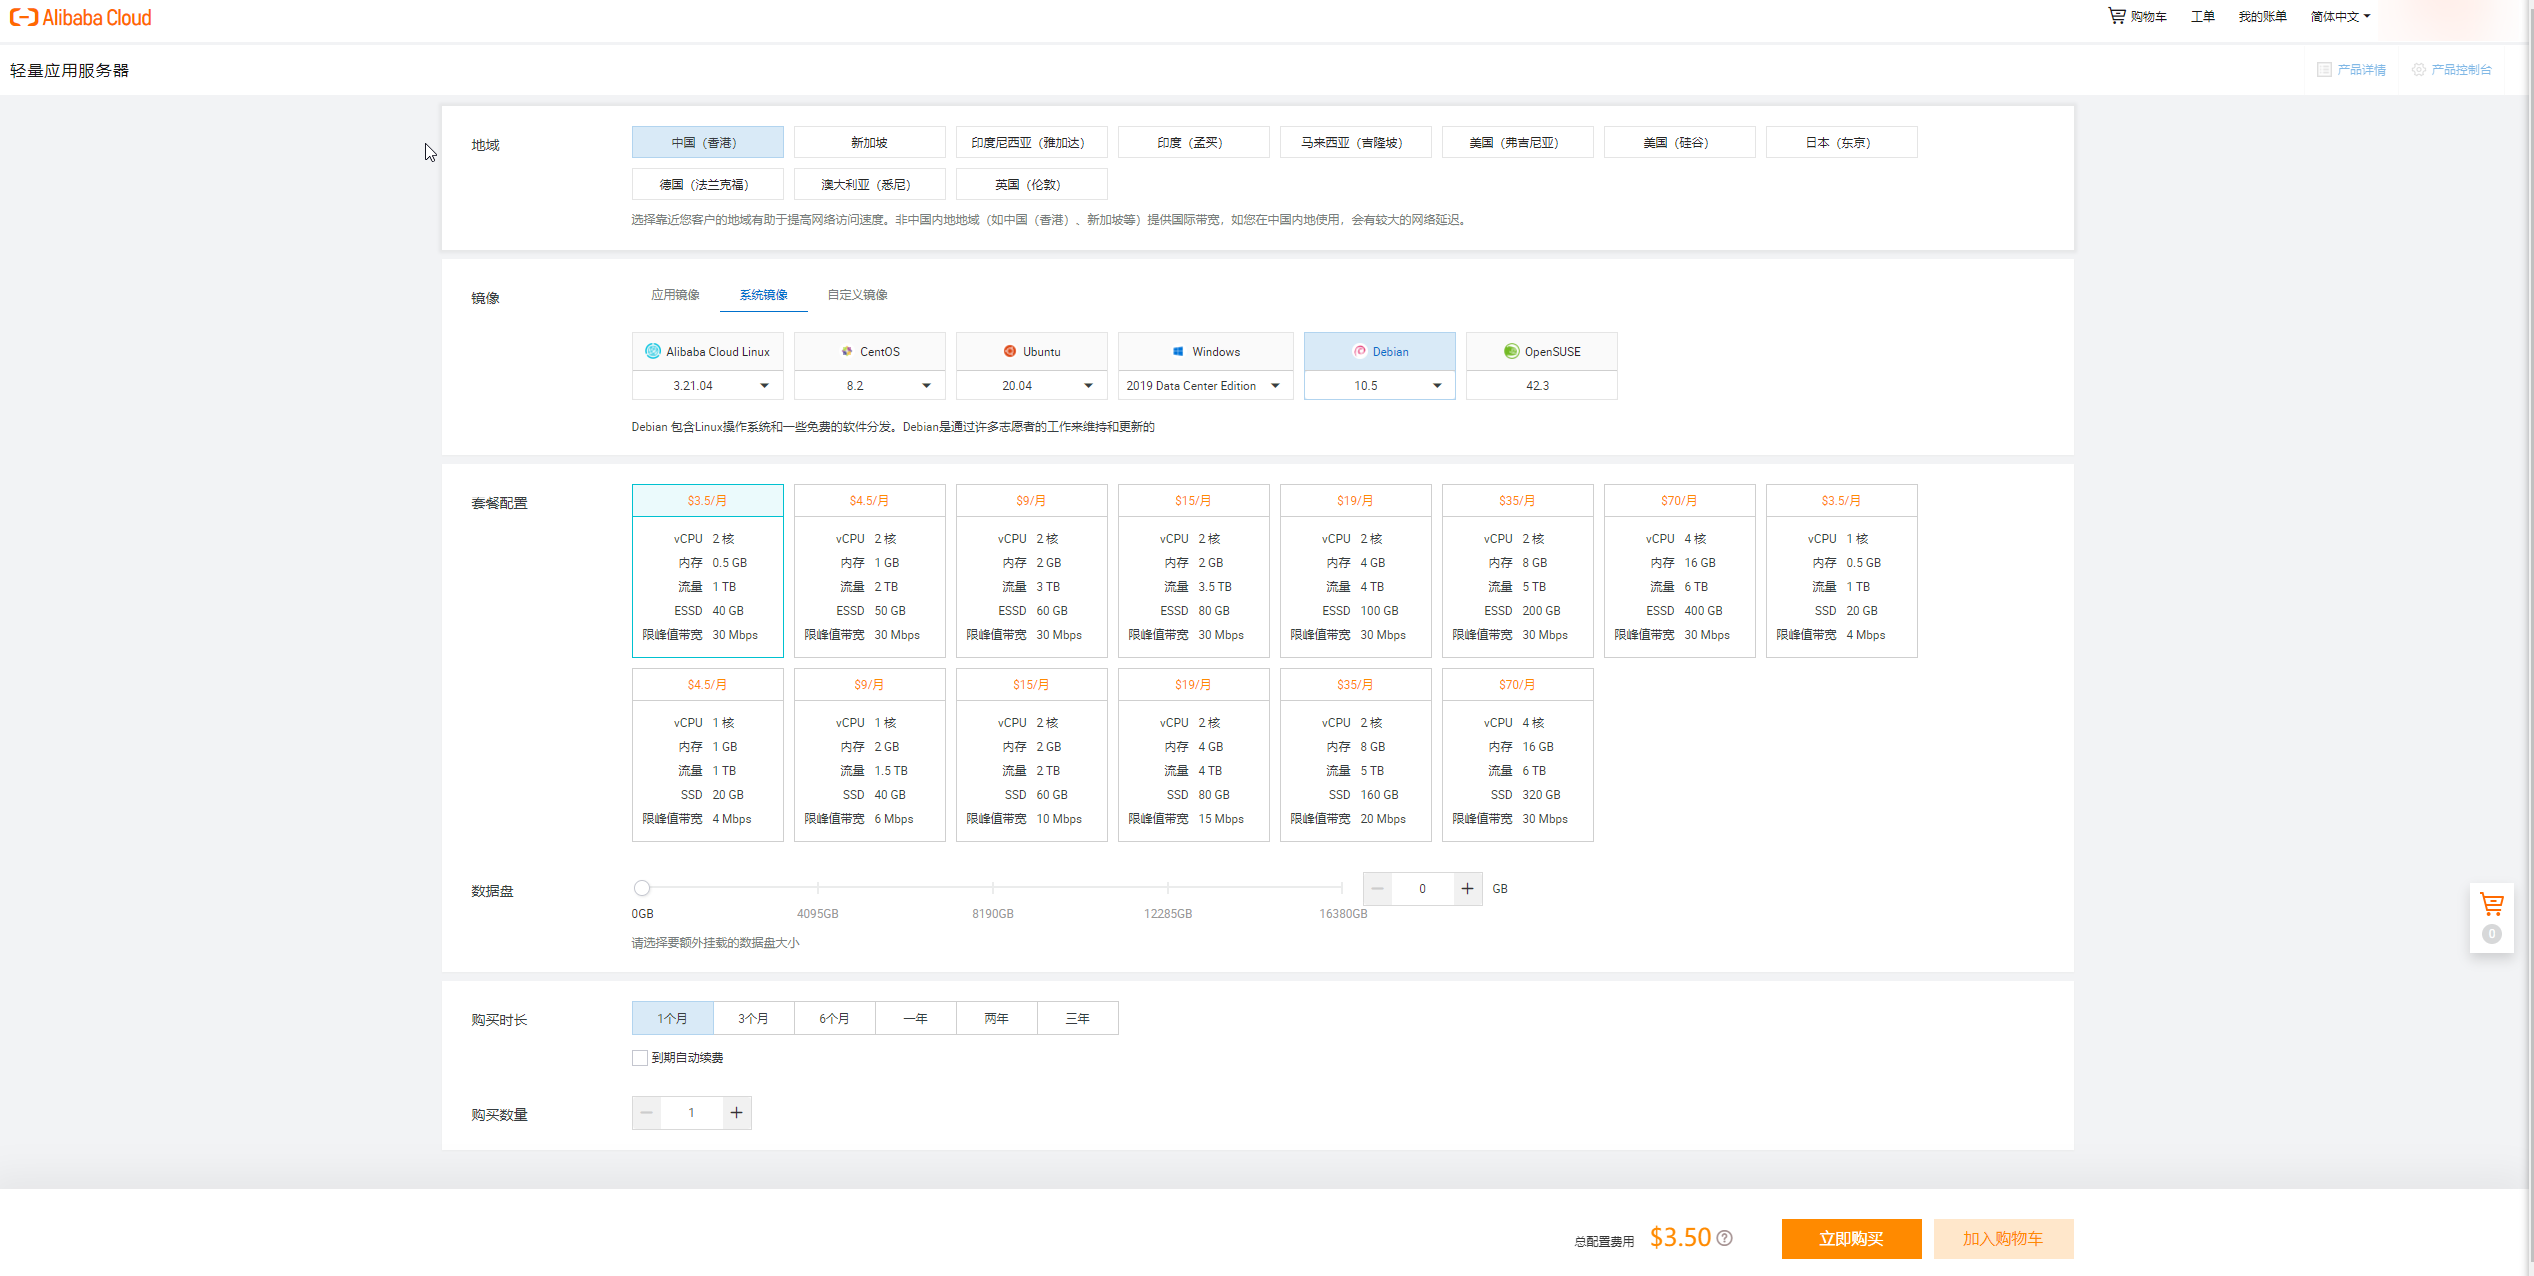The width and height of the screenshot is (2534, 1276).
Task: Click 立即购买 buy now button
Action: click(1851, 1238)
